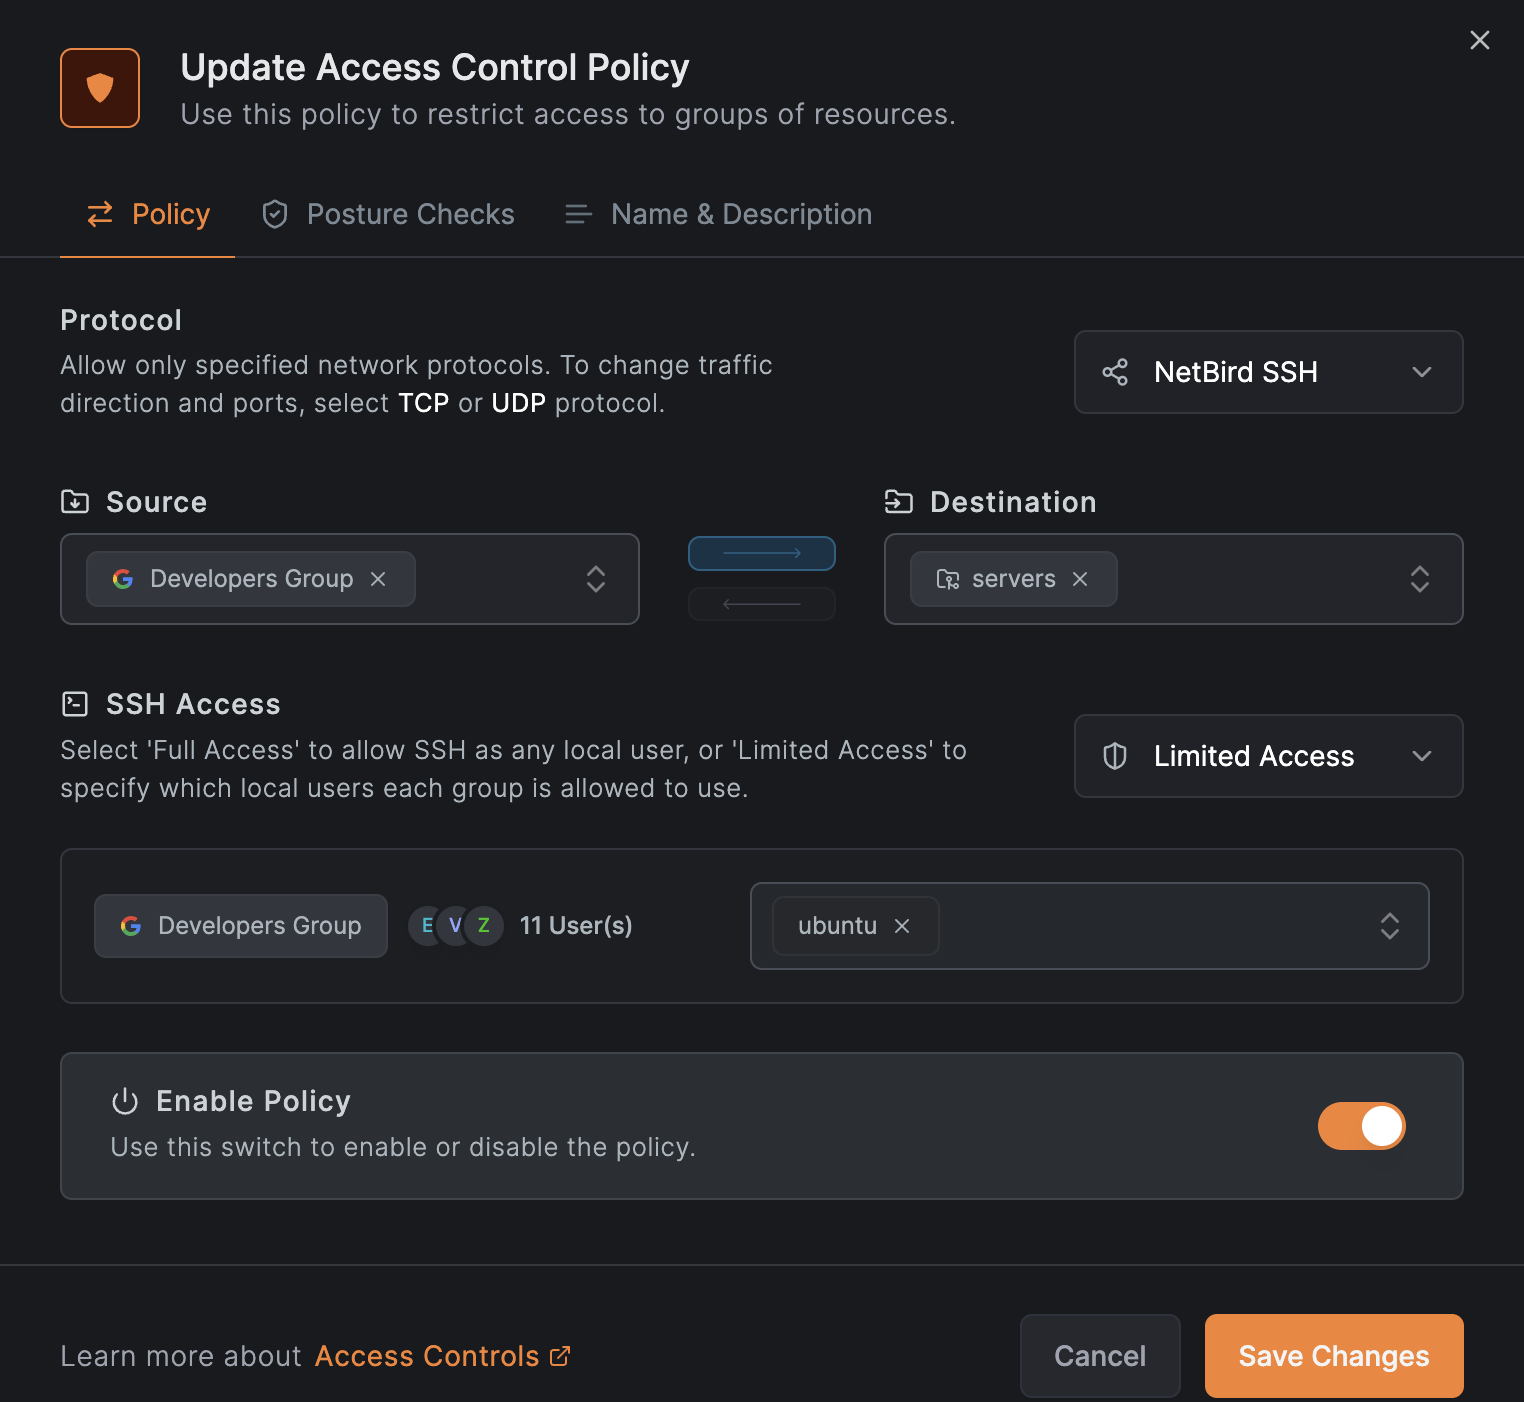Remove the ubuntu local user tag

(902, 926)
